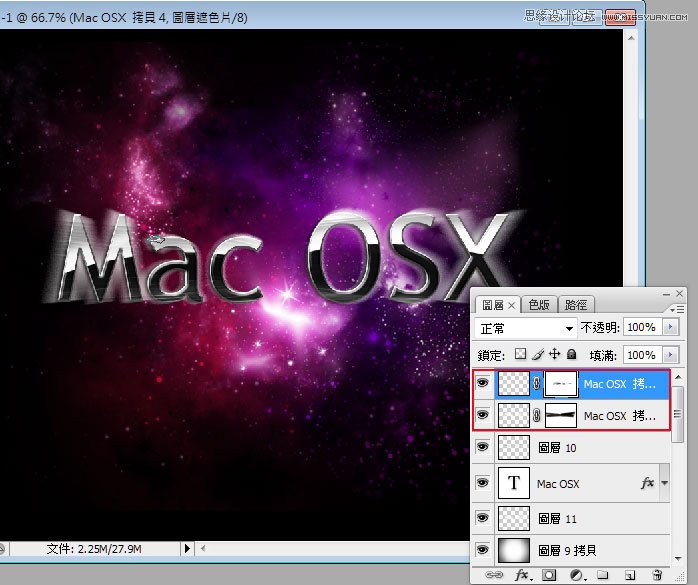Click the 圖層 10 layer thumbnail
This screenshot has height=585, width=698.
point(514,447)
